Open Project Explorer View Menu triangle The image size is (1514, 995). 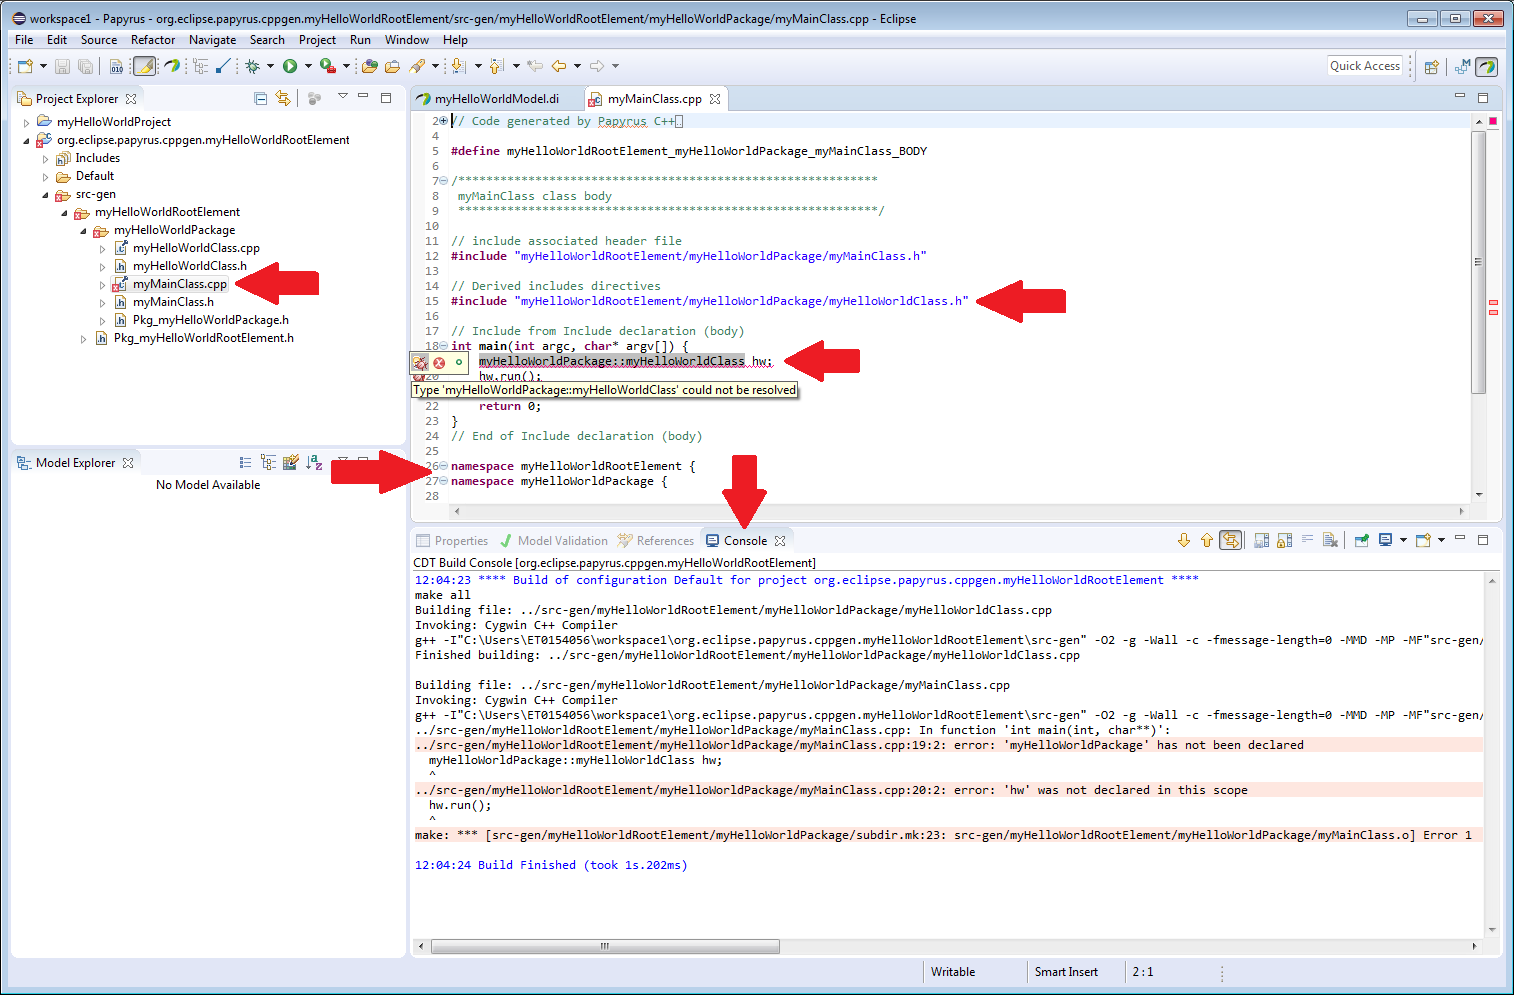click(342, 97)
